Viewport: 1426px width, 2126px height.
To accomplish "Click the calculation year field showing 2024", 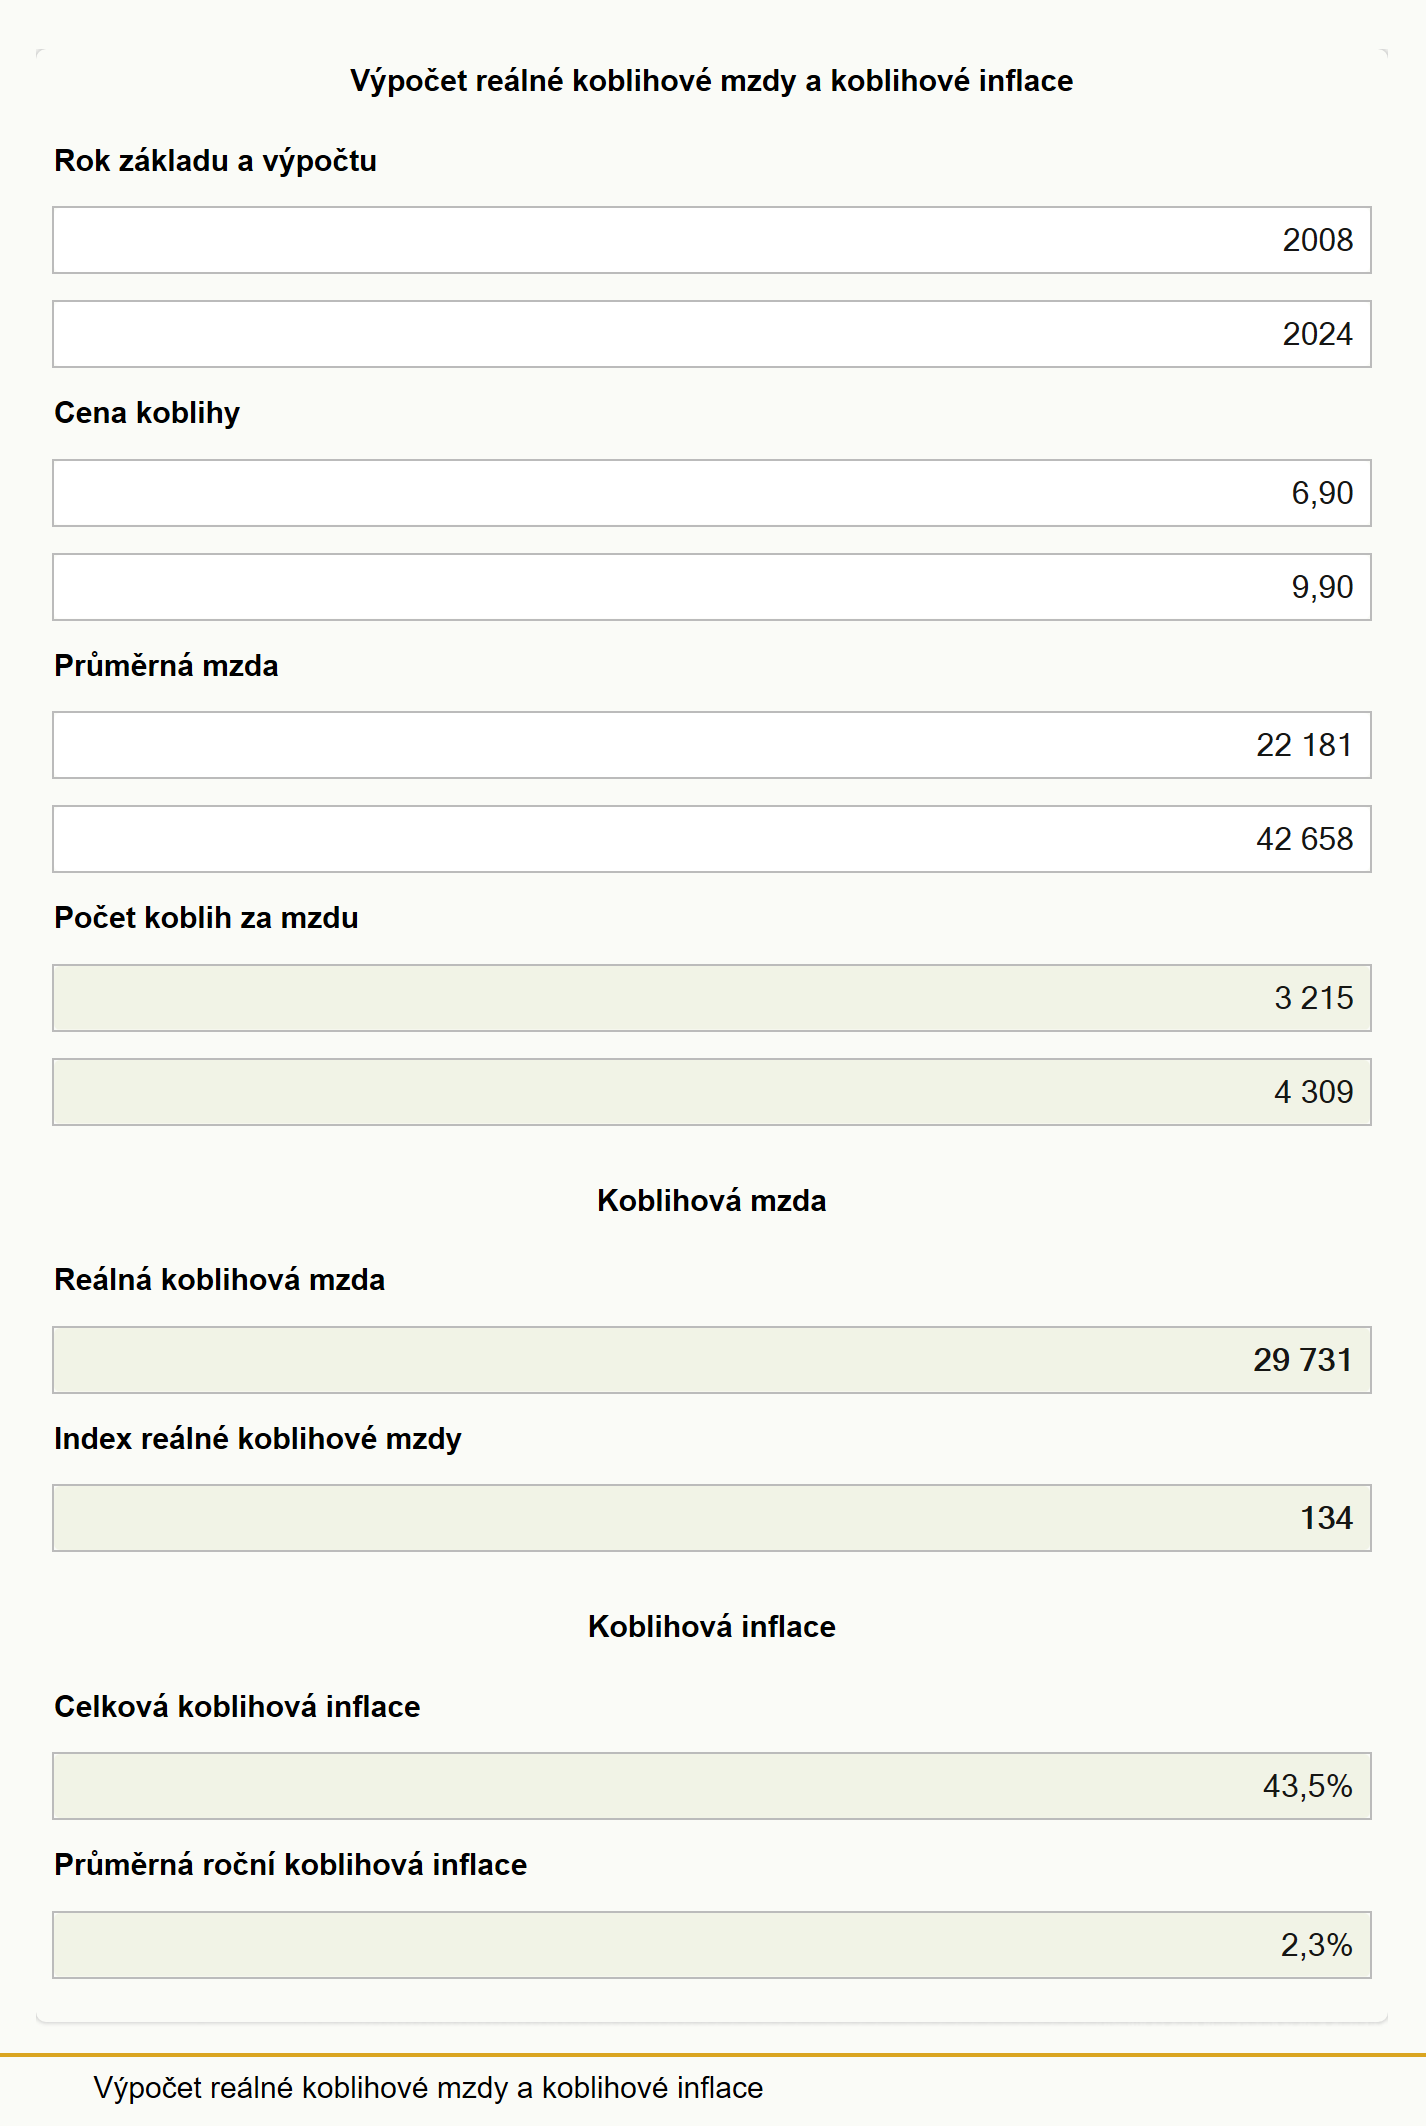I will click(712, 334).
